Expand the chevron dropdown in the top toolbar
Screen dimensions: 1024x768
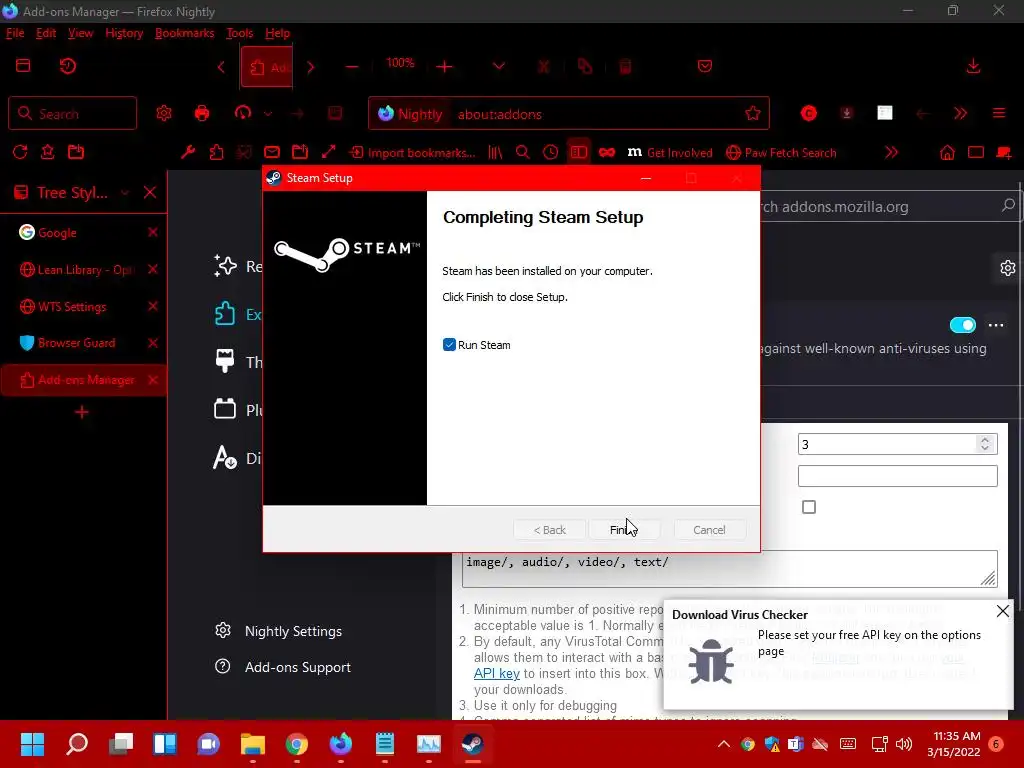498,66
